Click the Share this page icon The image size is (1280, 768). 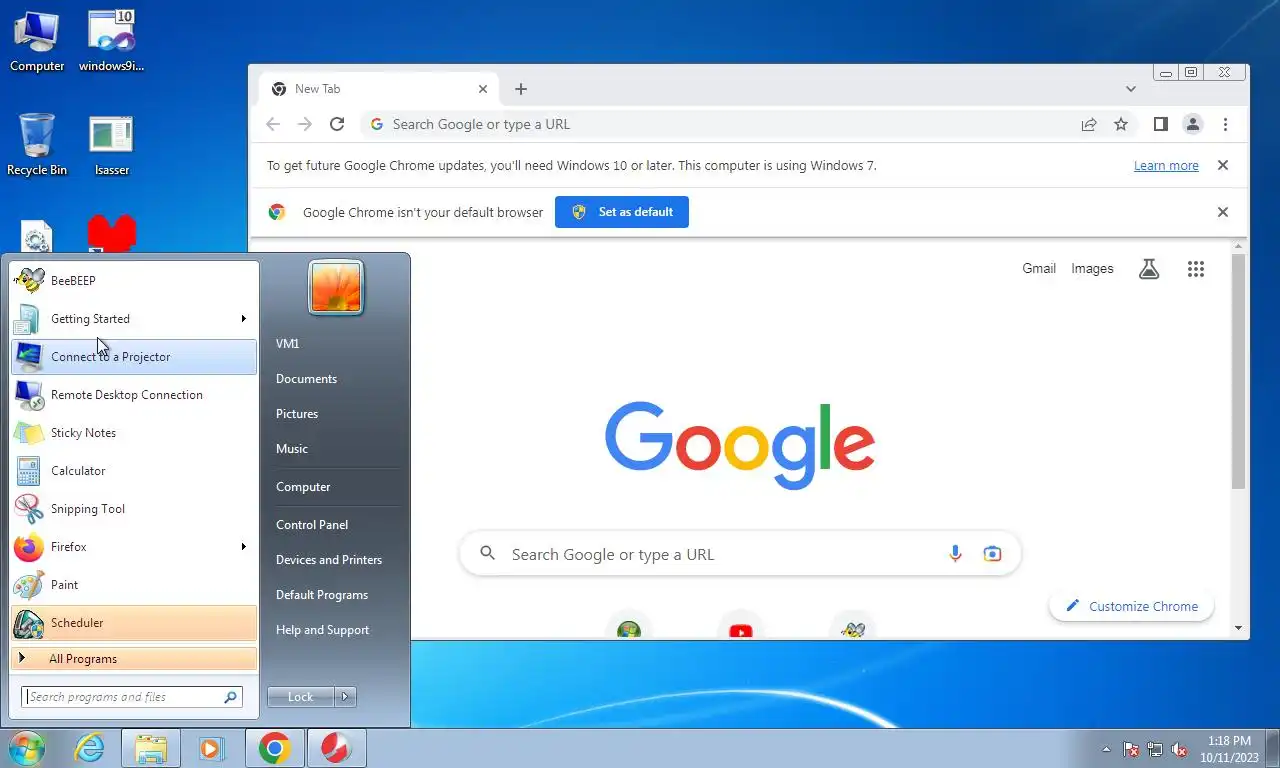coord(1089,124)
